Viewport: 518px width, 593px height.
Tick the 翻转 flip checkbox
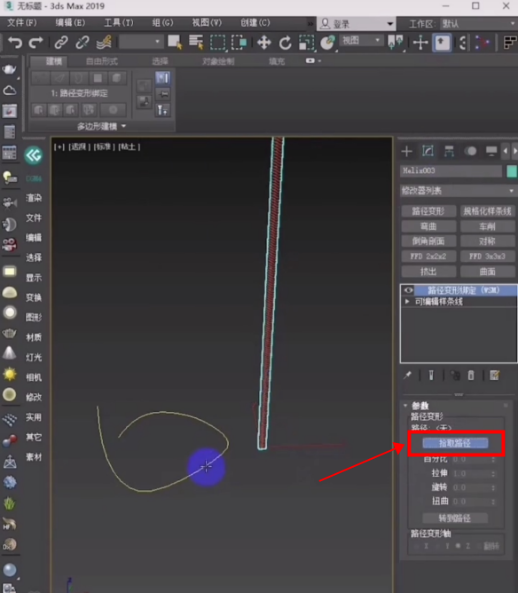tap(479, 546)
